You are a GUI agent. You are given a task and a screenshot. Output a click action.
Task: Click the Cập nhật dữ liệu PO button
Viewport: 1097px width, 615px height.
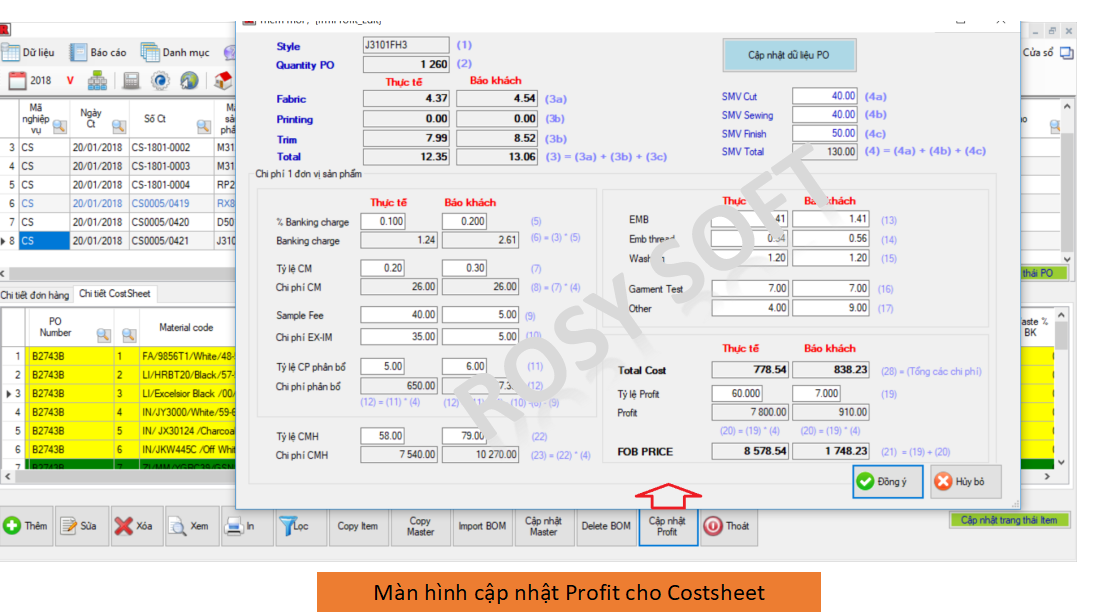point(789,55)
